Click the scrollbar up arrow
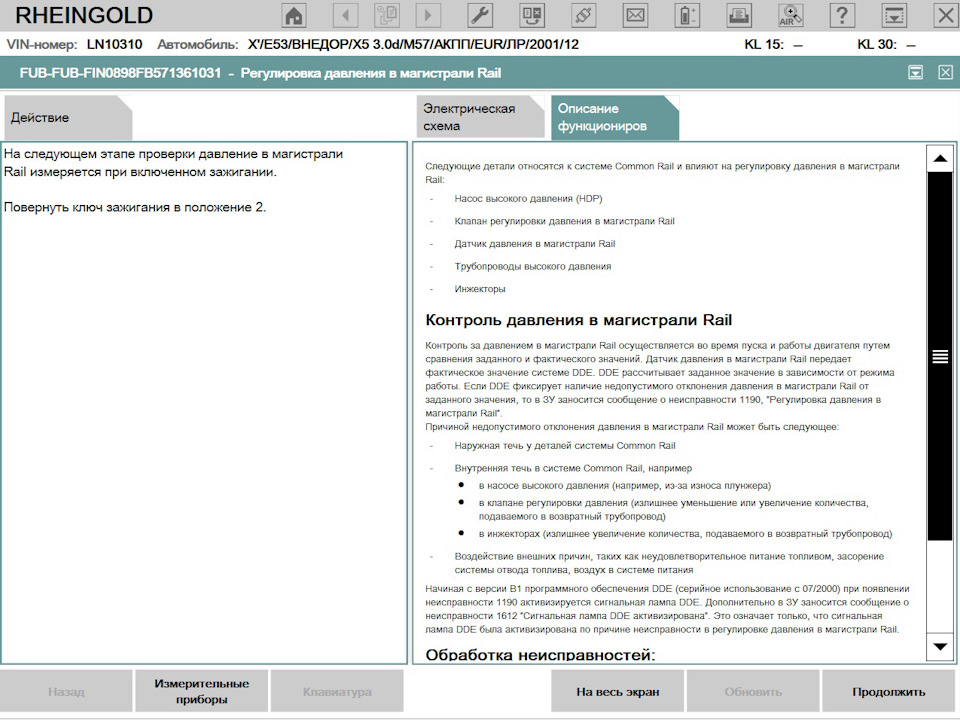Viewport: 960px width, 720px height. point(940,159)
